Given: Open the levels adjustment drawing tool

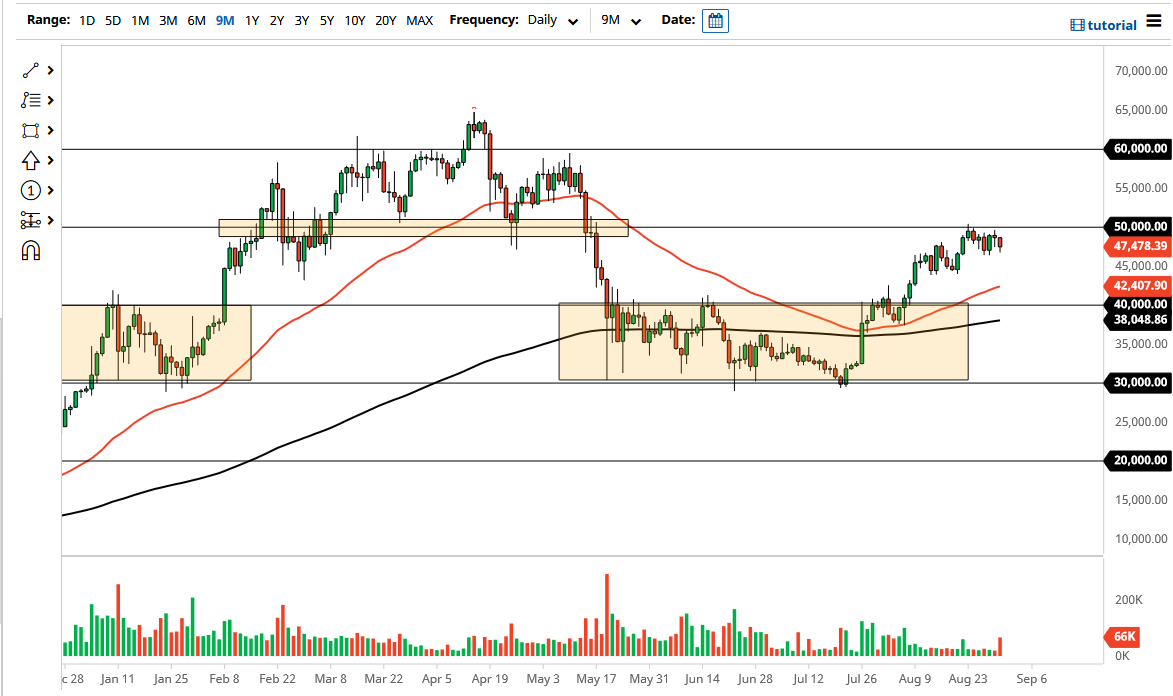Looking at the screenshot, I should (x=29, y=220).
